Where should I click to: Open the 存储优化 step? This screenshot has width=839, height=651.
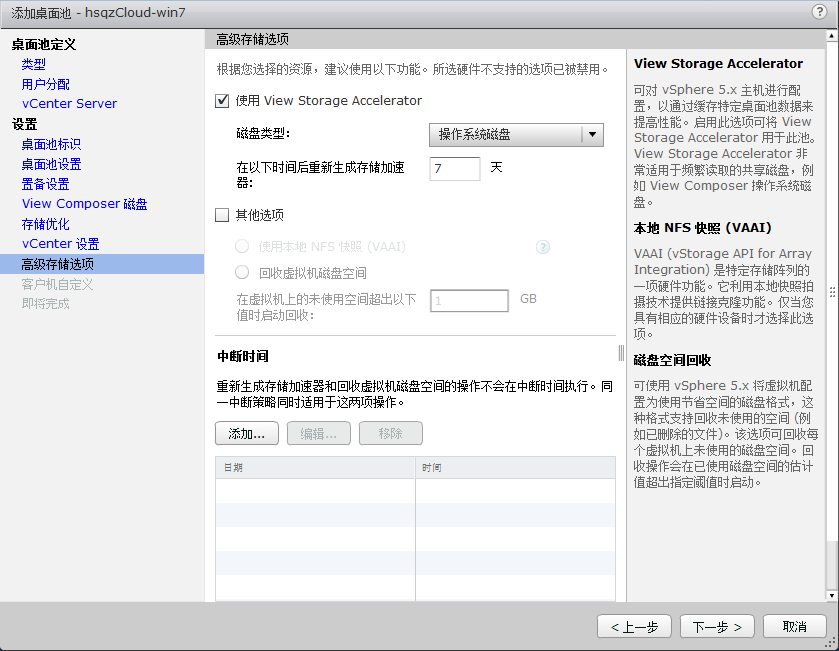[45, 224]
